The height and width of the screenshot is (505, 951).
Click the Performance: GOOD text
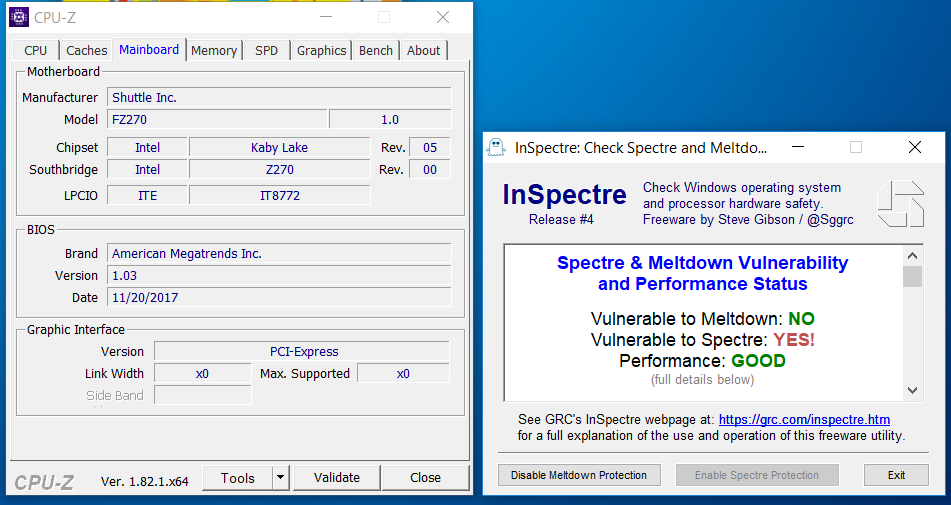tap(702, 361)
